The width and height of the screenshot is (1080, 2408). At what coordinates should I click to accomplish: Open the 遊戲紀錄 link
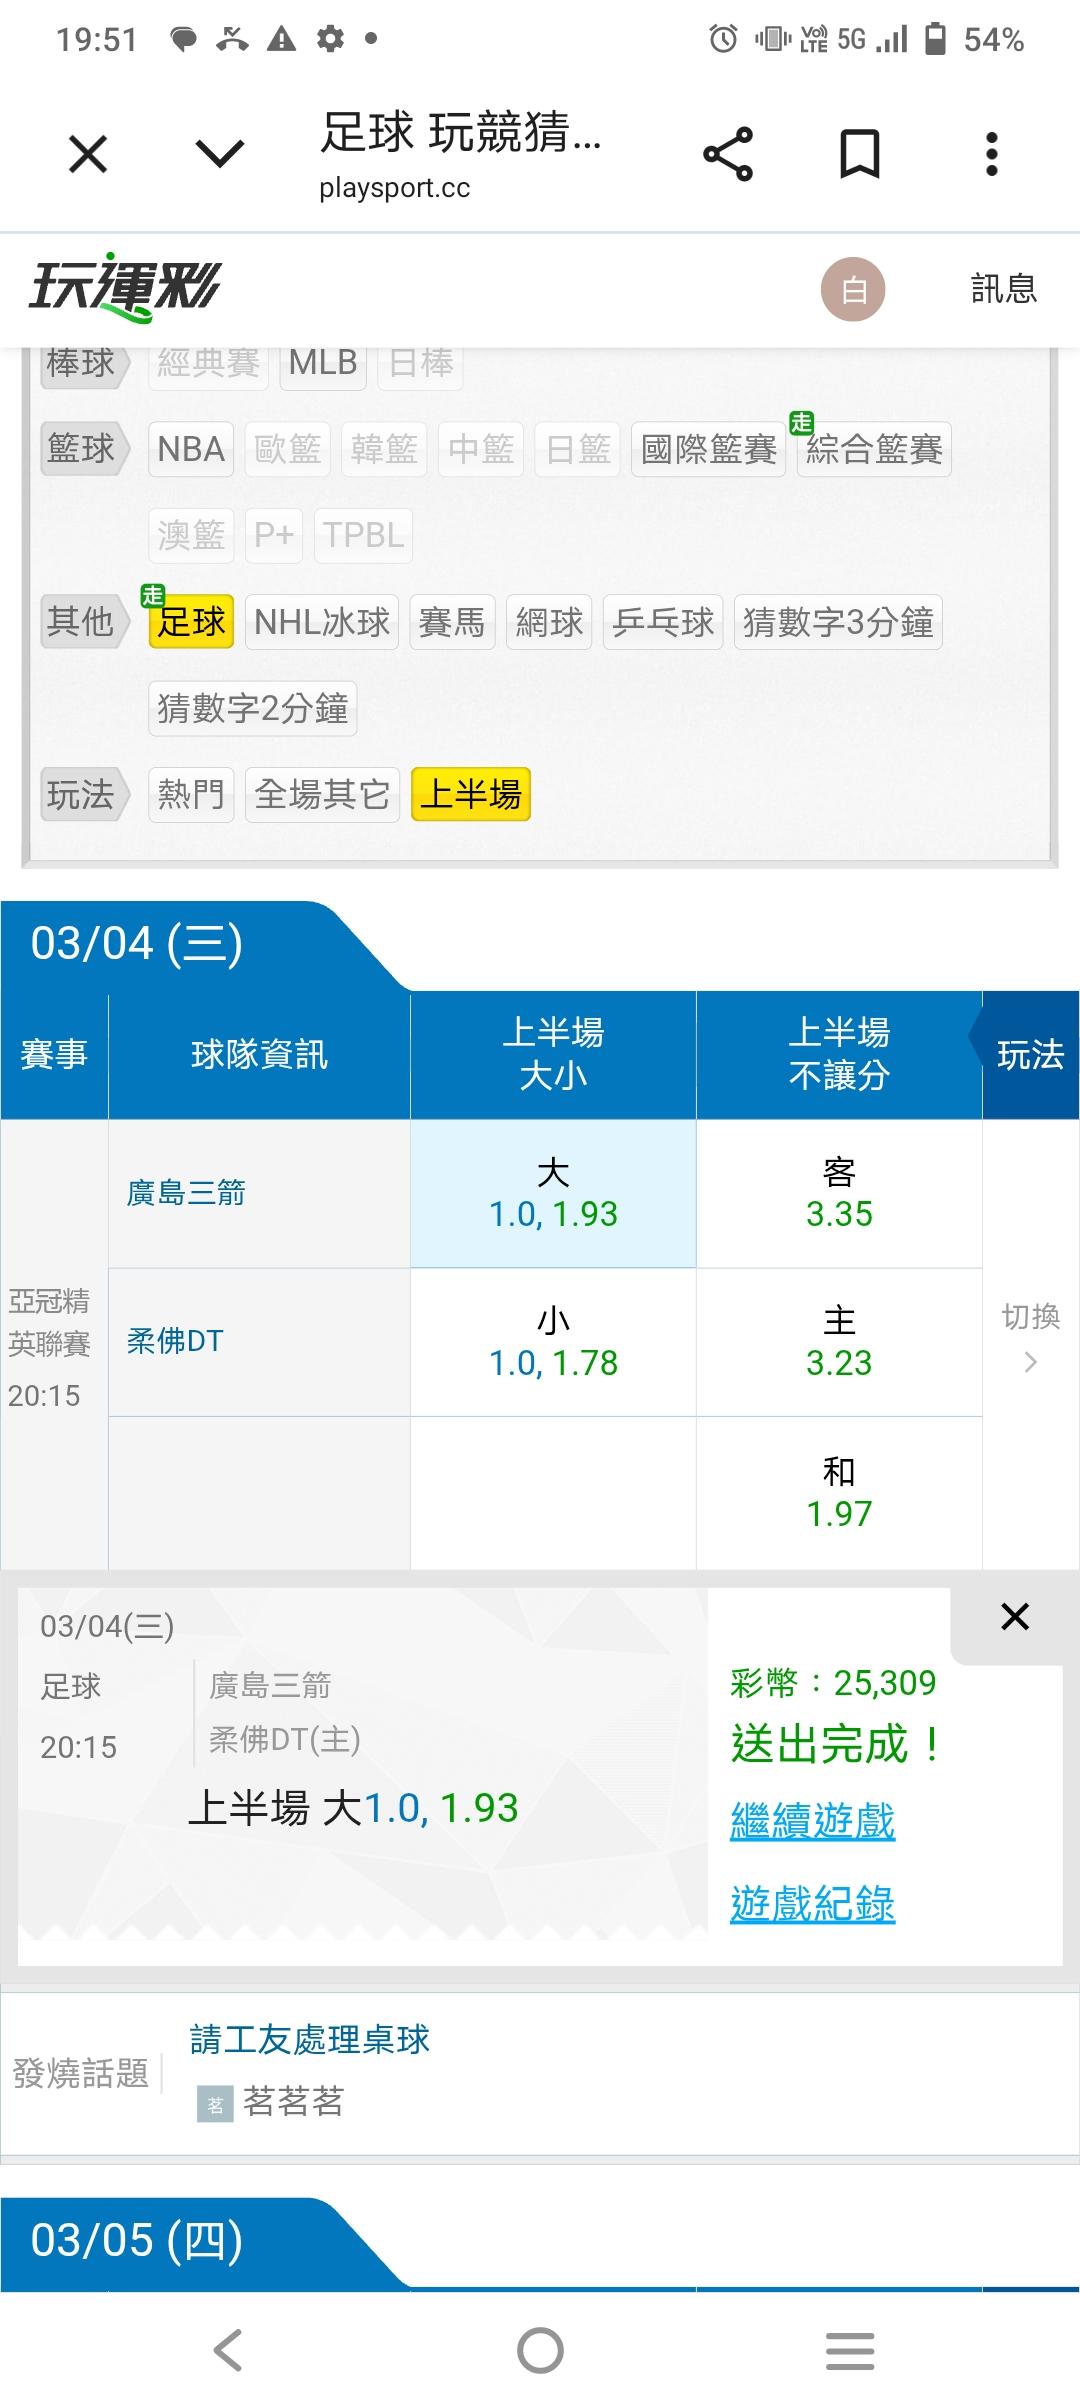pos(812,1904)
